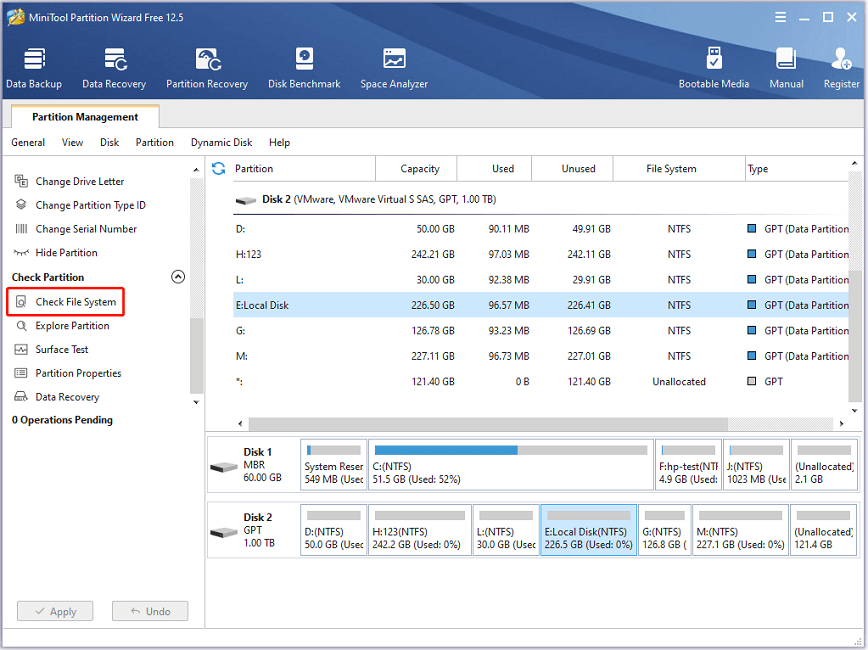Open Partition Recovery from the toolbar
The height and width of the screenshot is (650, 868).
pos(207,68)
